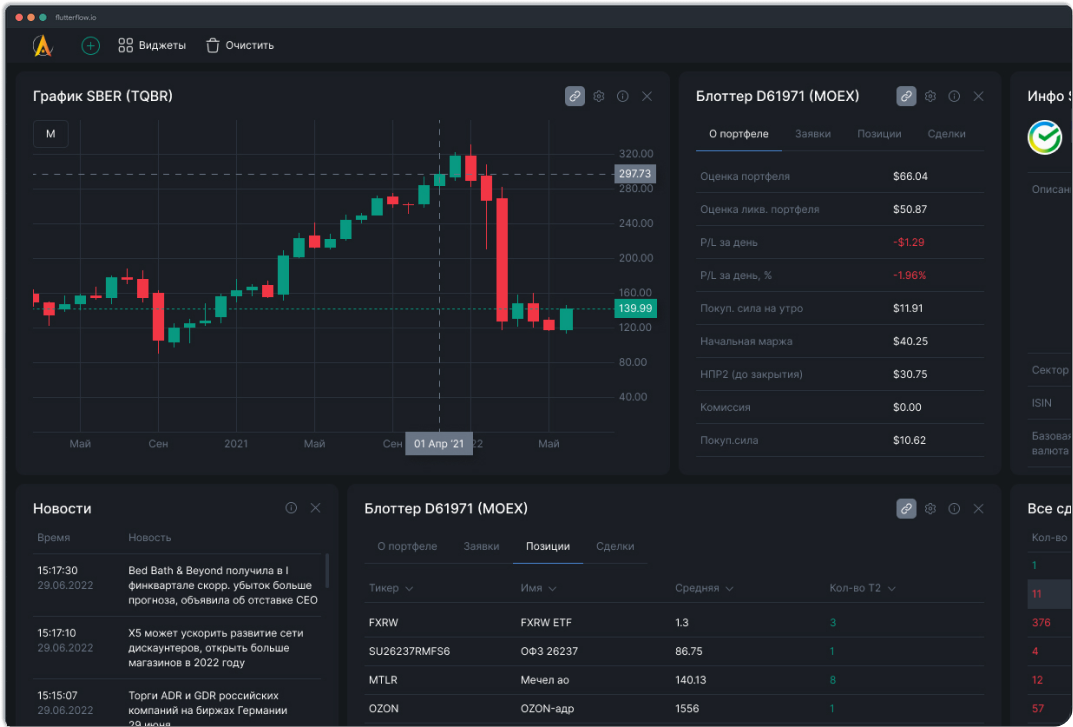The image size is (1073, 727).
Task: Click the P/L за день, % value -1.96%
Action: [909, 275]
